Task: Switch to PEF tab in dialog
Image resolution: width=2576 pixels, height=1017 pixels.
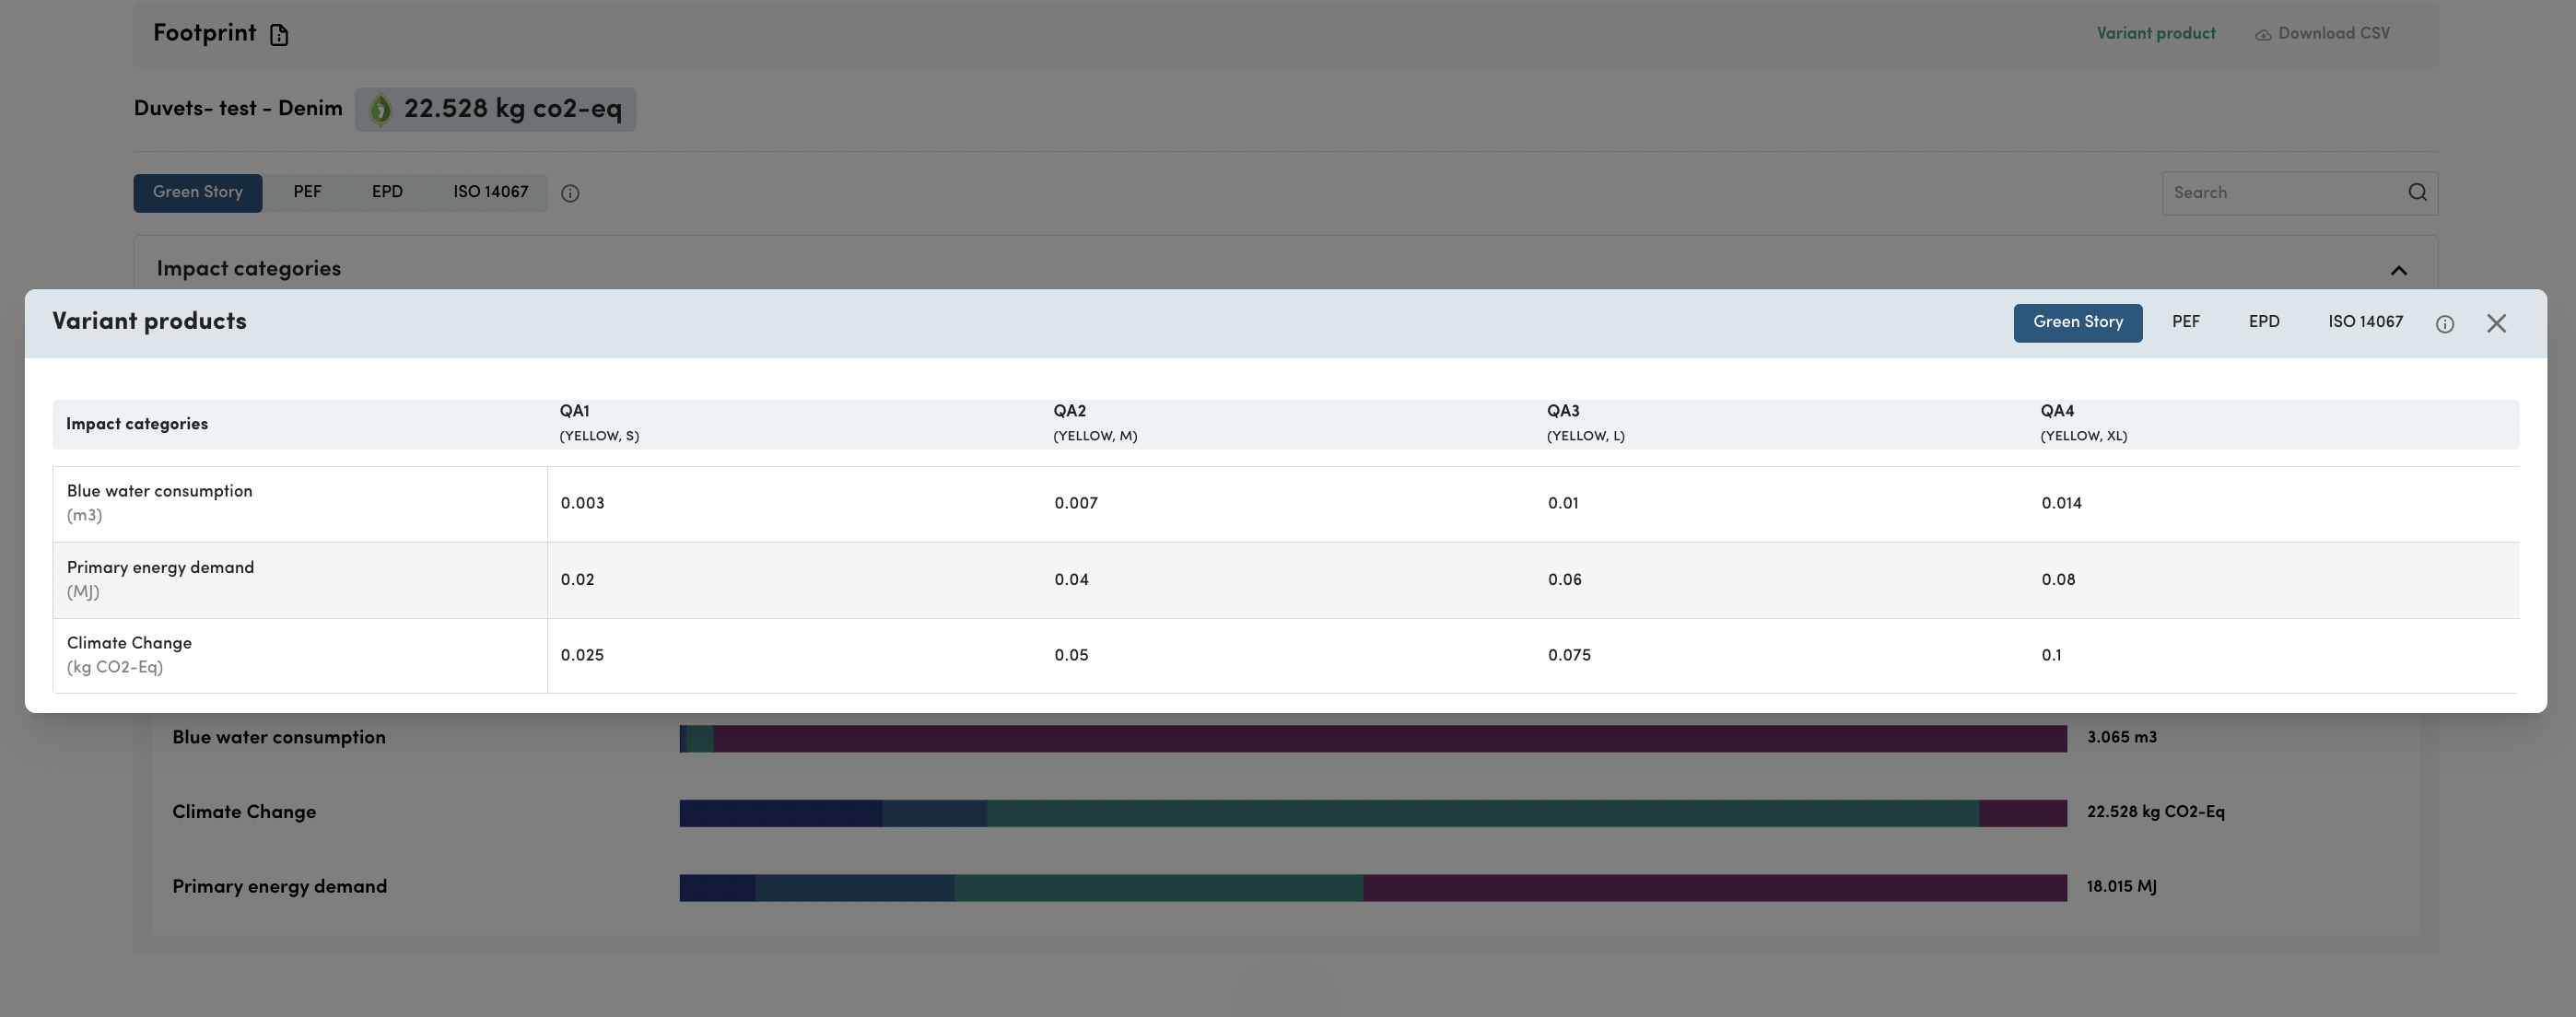Action: pos(2185,323)
